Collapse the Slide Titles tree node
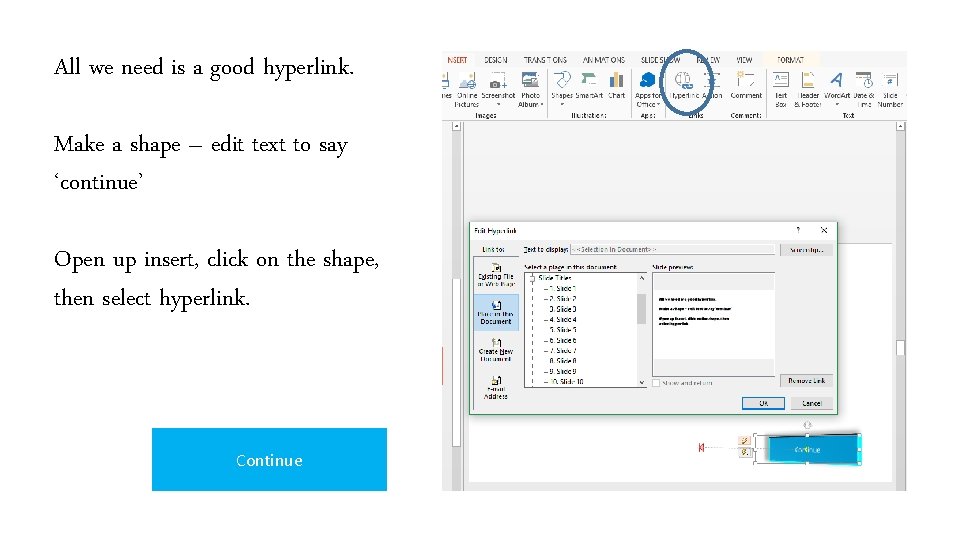Screen dimensions: 960x540 click(532, 278)
